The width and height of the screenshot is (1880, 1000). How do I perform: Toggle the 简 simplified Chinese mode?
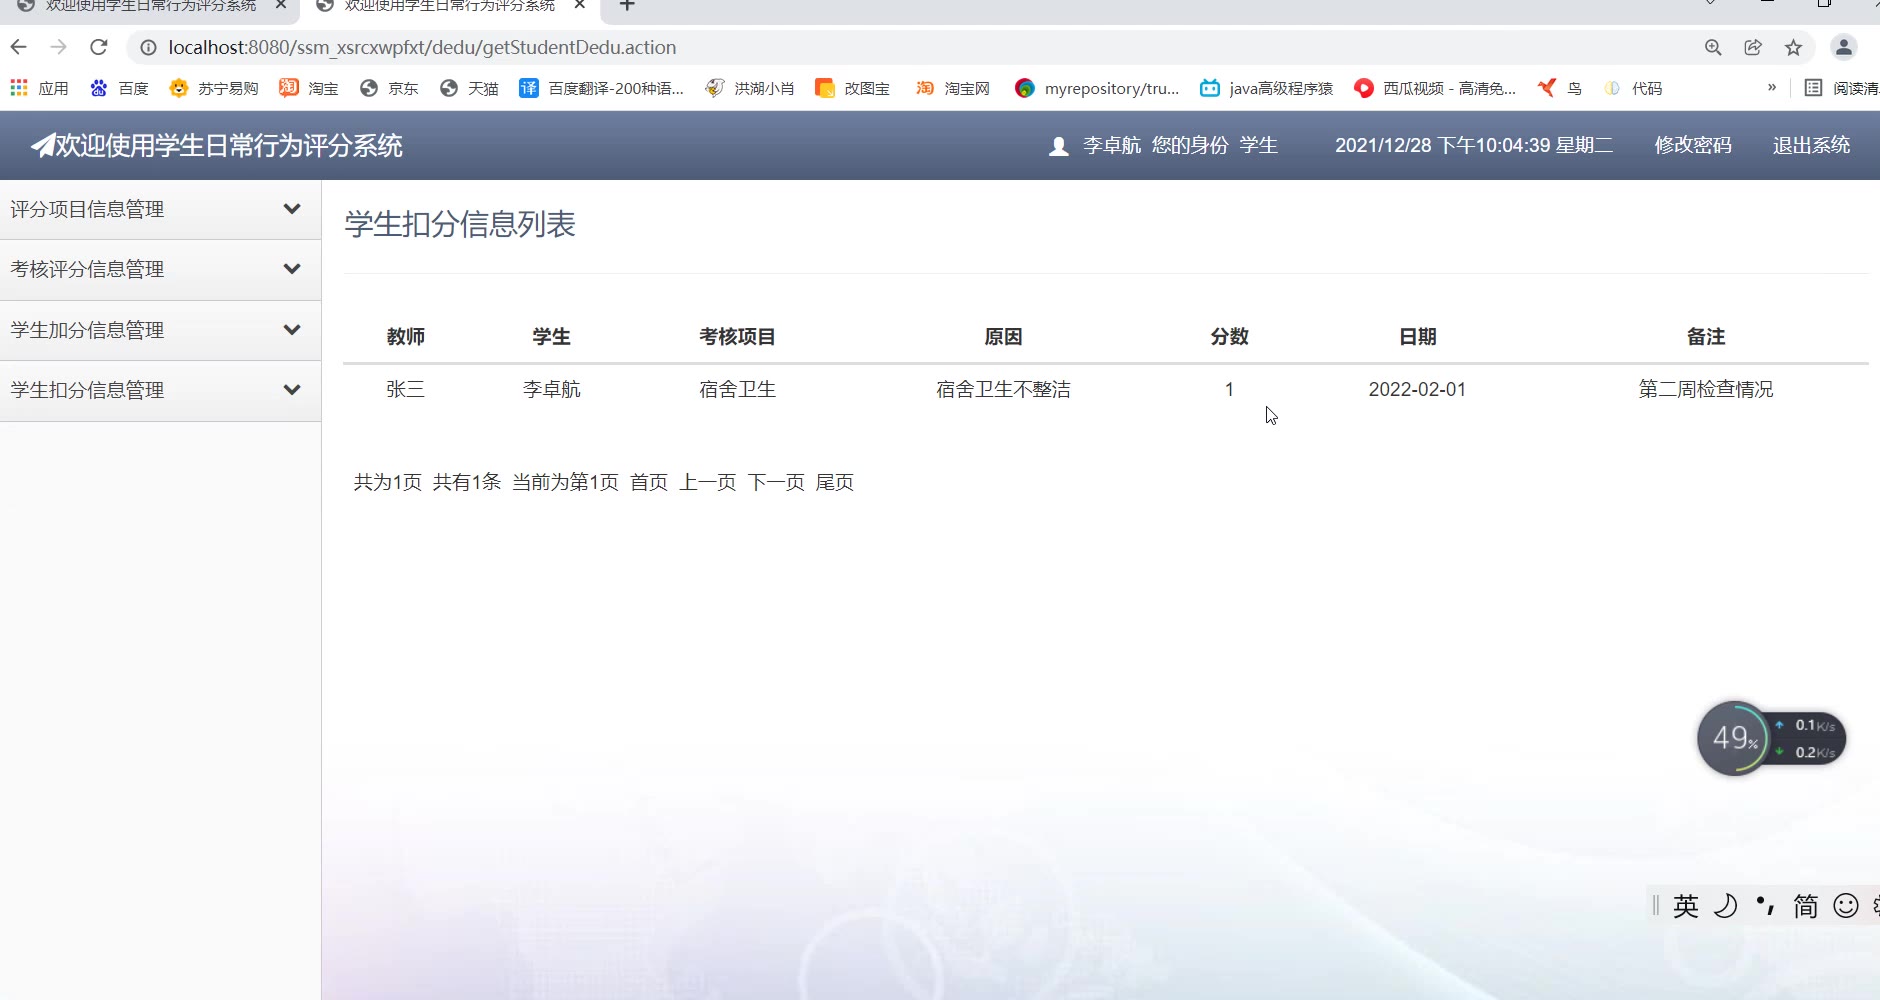[1805, 906]
